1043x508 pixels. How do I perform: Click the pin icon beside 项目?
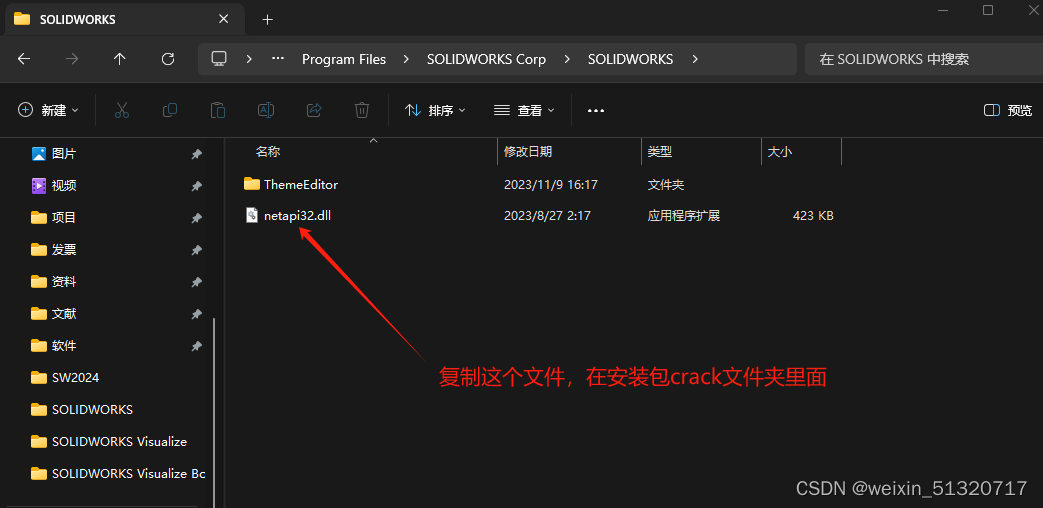point(196,218)
